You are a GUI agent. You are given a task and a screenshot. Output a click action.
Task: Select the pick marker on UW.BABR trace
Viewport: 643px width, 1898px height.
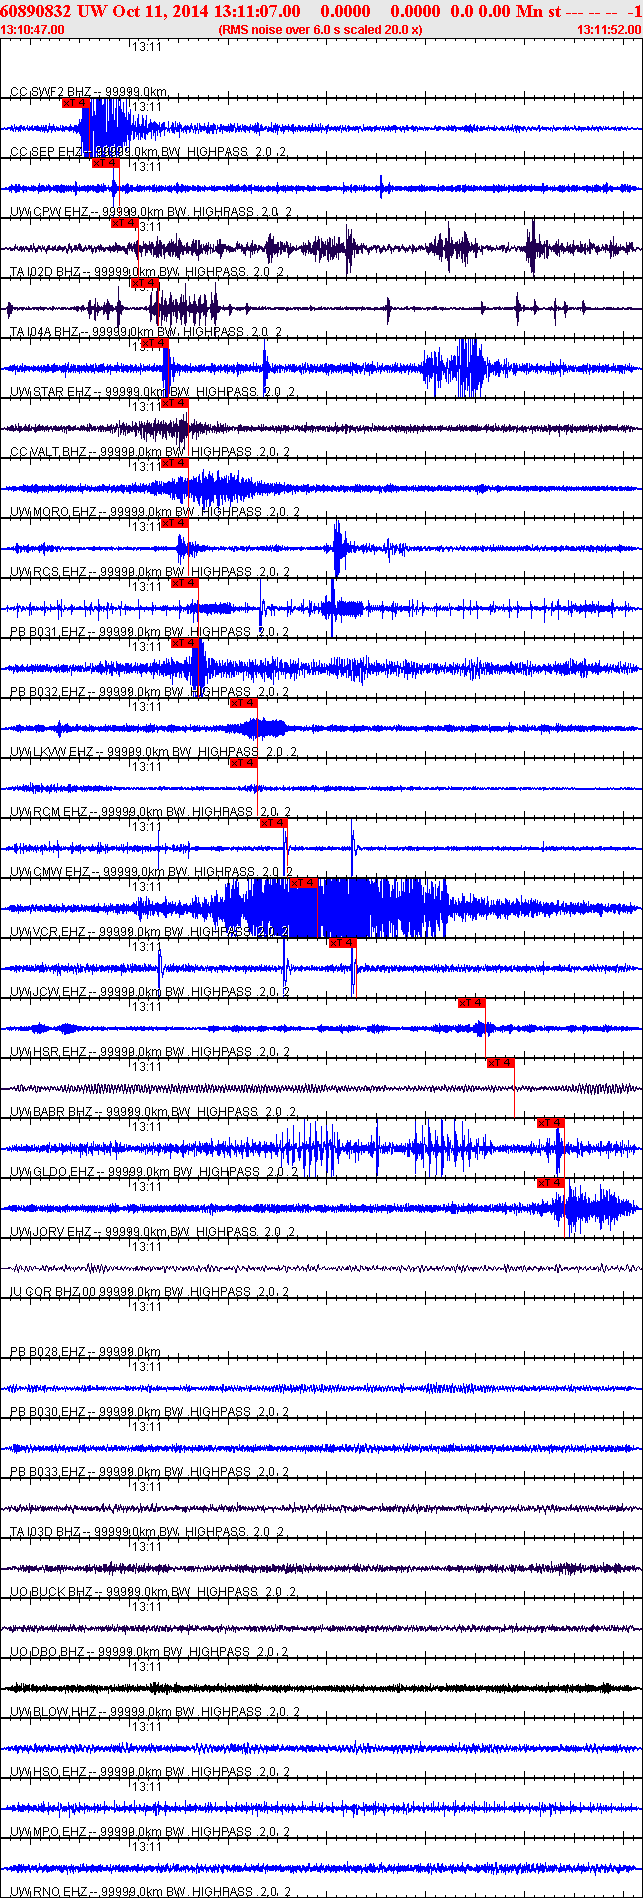(551, 1123)
